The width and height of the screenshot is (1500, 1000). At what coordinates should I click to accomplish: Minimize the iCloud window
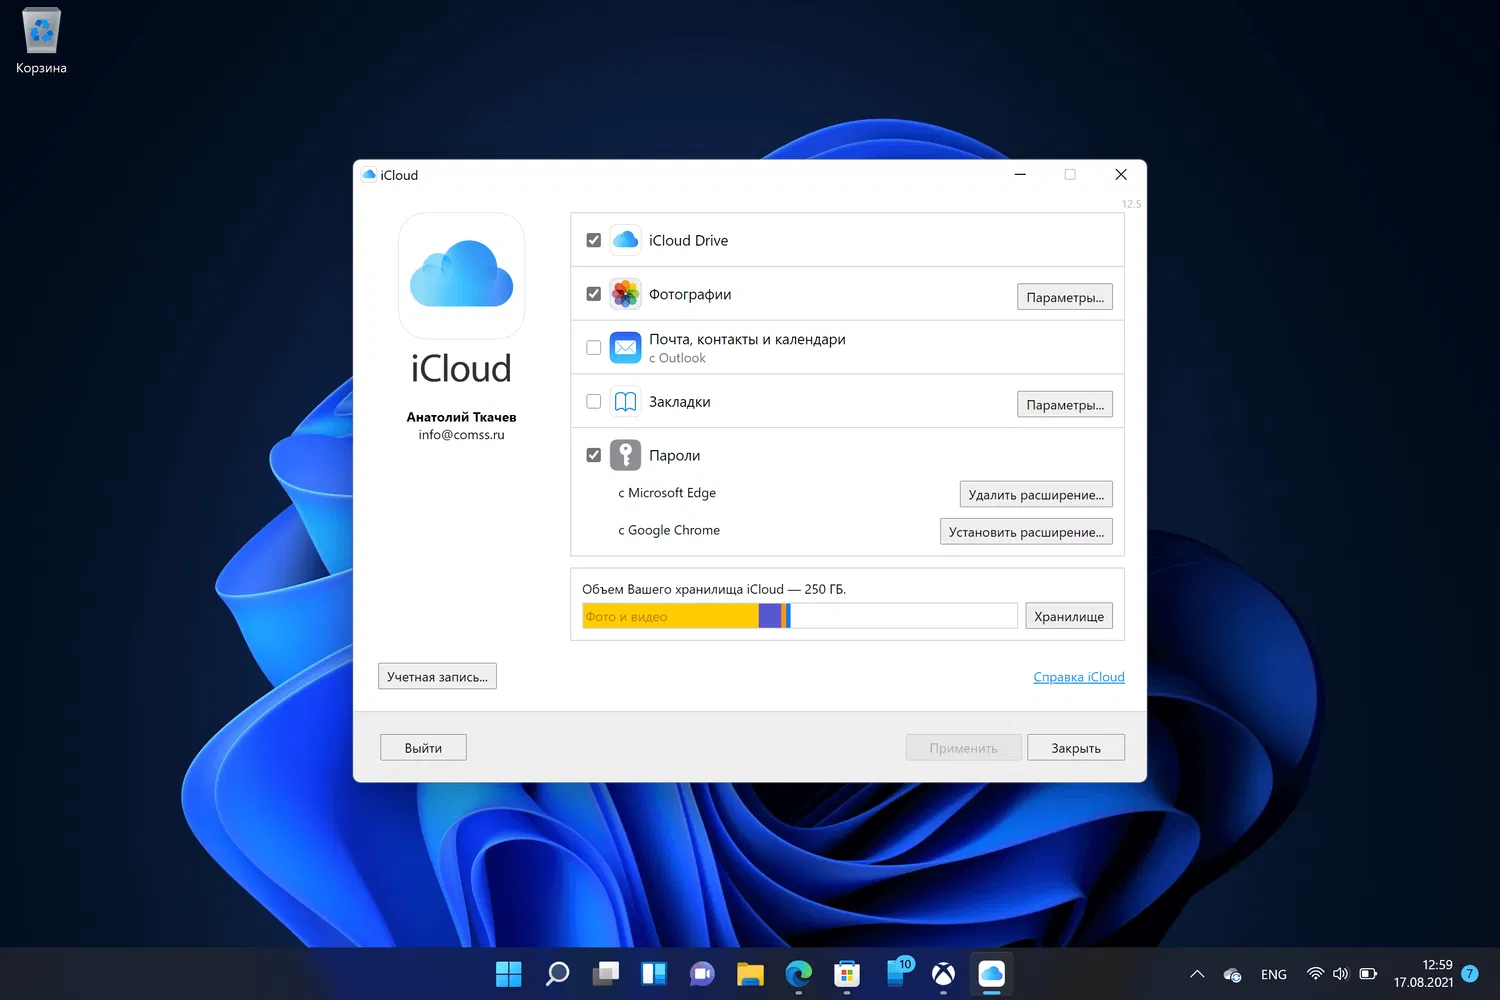coord(1020,175)
